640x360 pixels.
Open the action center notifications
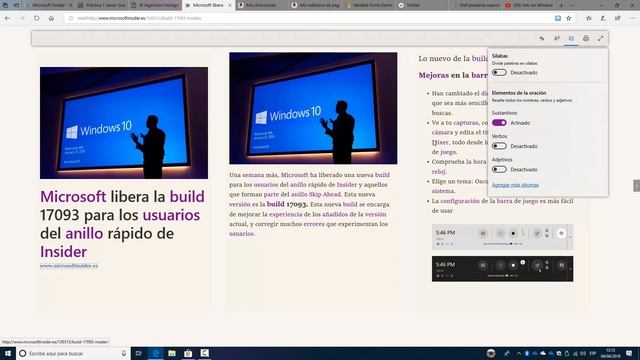point(629,353)
